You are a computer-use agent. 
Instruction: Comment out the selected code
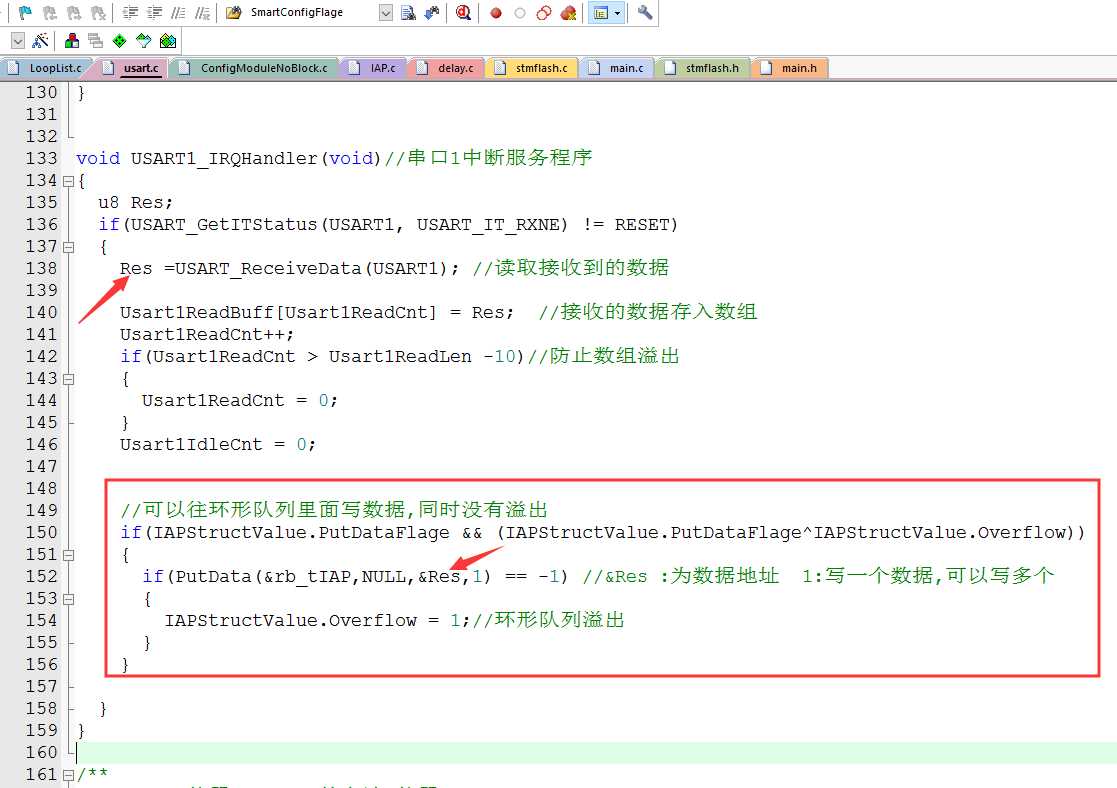click(x=178, y=12)
